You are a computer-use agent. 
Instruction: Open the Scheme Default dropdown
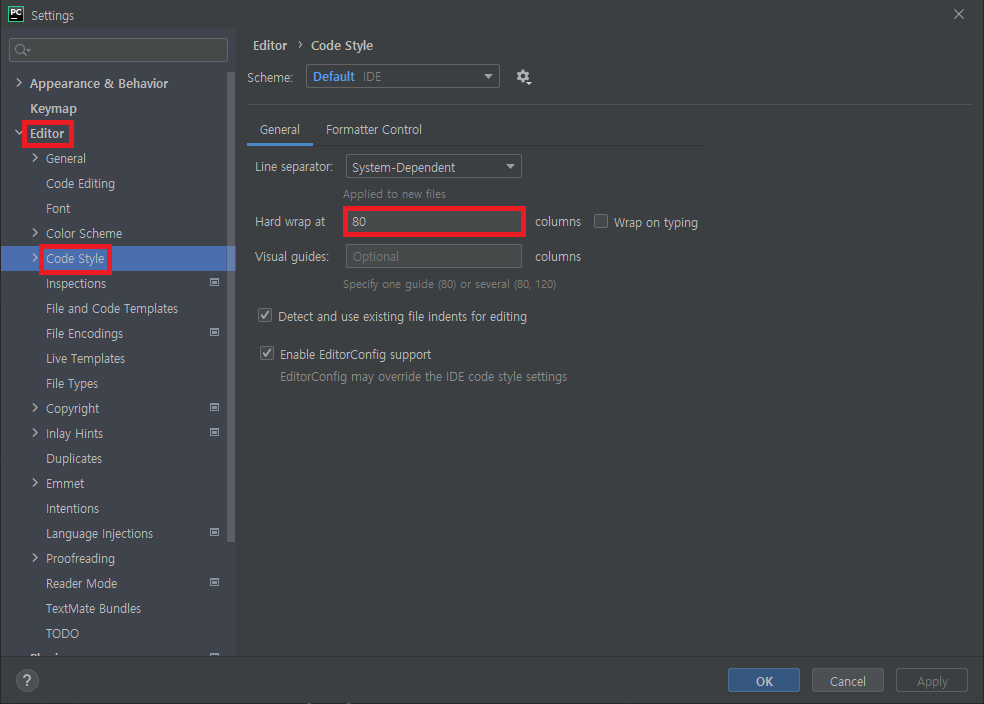click(x=403, y=77)
